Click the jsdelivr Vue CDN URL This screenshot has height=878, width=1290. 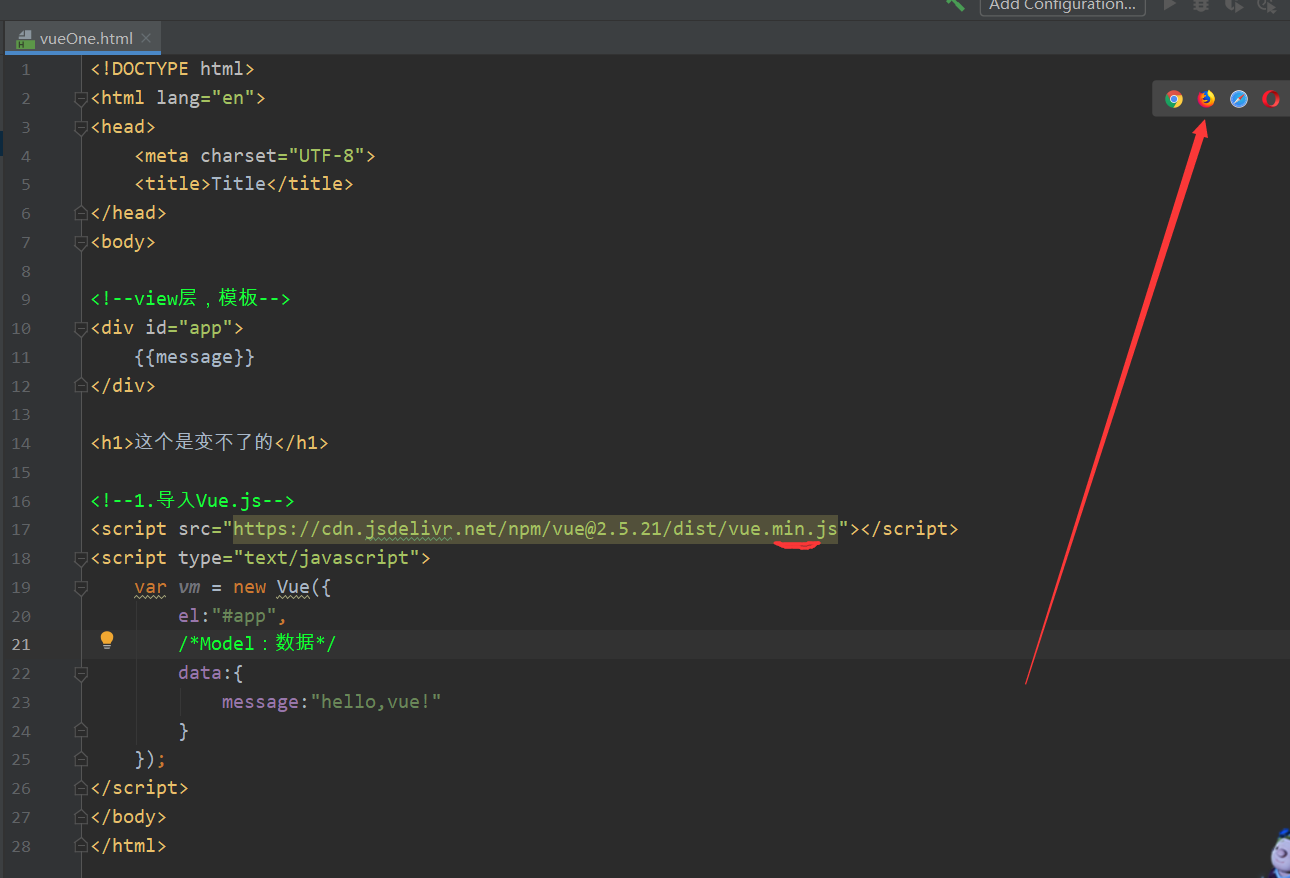[x=535, y=529]
